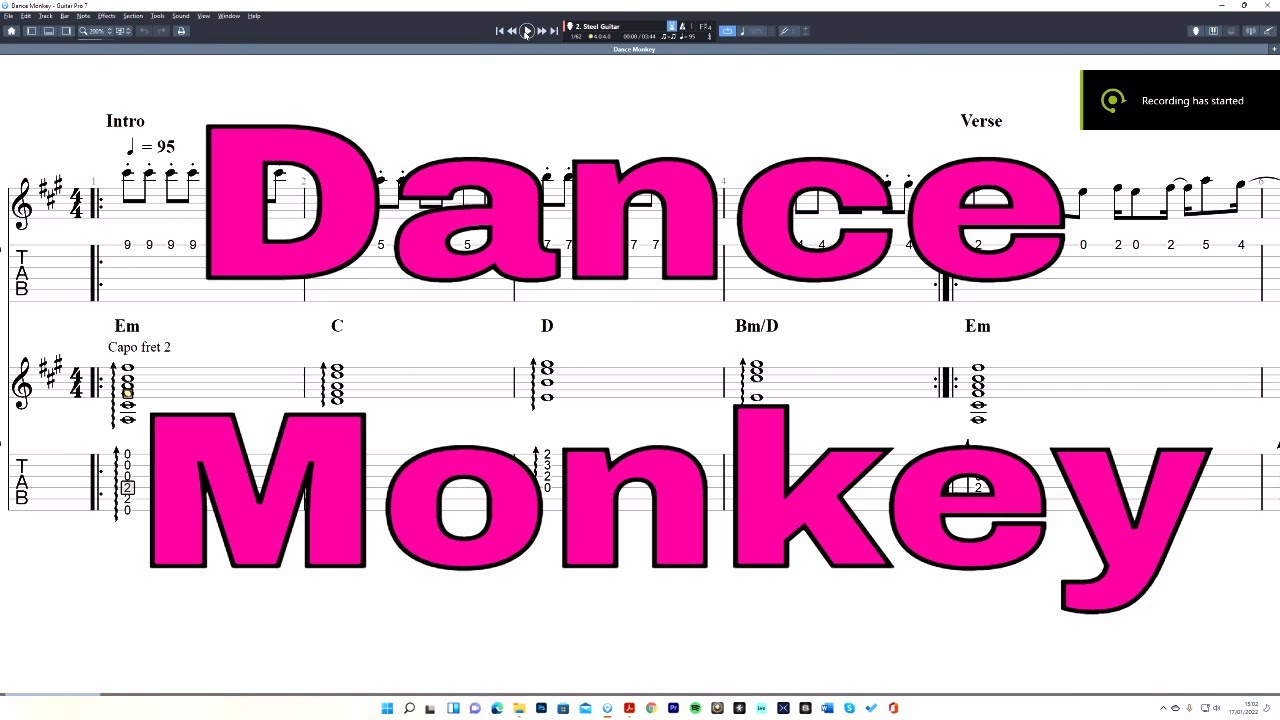Select the Bm/D chord label
This screenshot has width=1280, height=720.
click(756, 326)
